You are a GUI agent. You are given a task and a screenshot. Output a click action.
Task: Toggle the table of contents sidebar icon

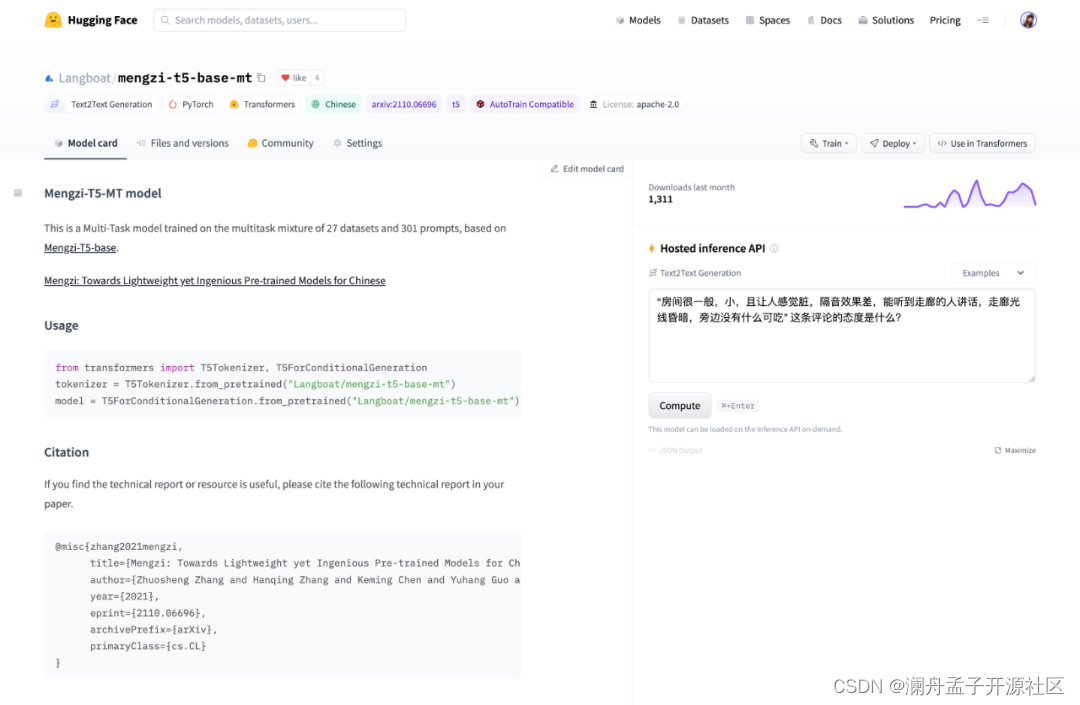pos(18,193)
